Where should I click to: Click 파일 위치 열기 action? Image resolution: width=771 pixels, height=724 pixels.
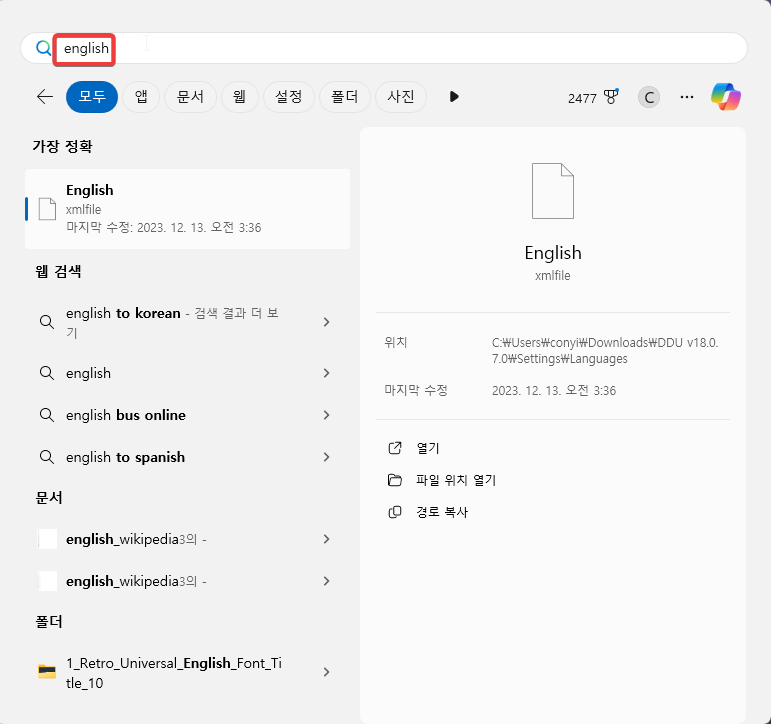click(x=456, y=480)
